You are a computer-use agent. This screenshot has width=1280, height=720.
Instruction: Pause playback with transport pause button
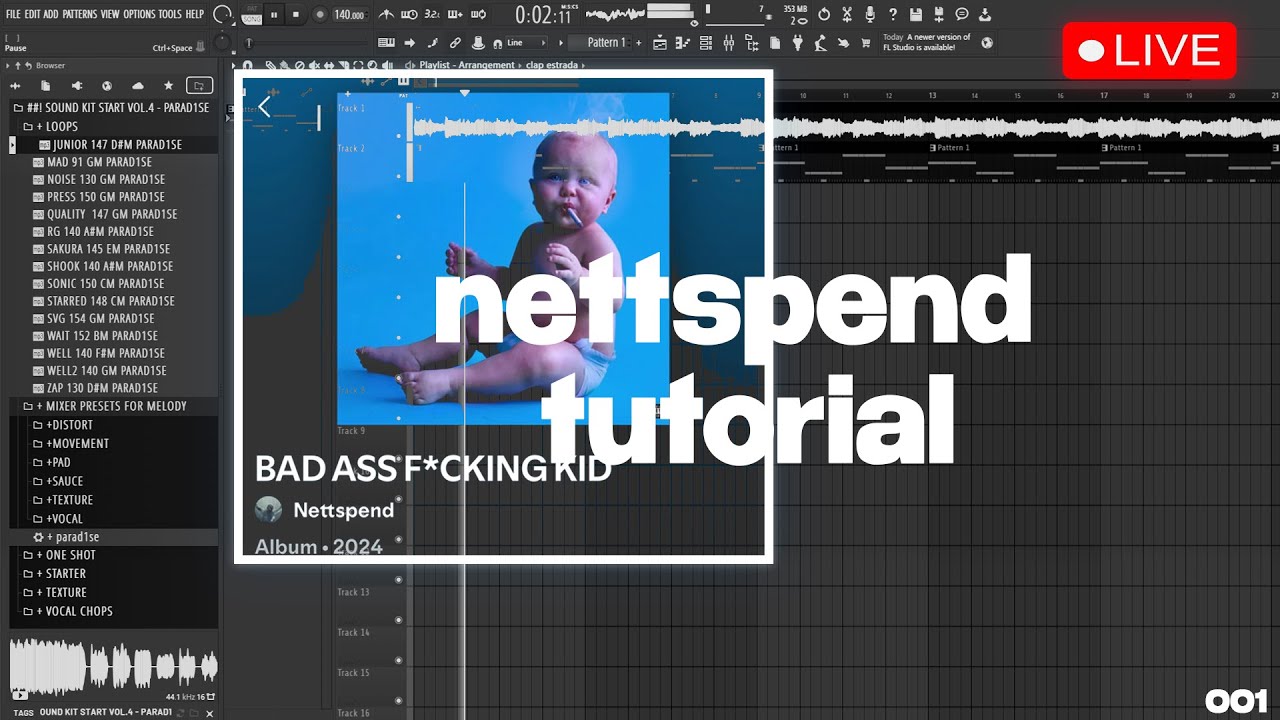274,15
